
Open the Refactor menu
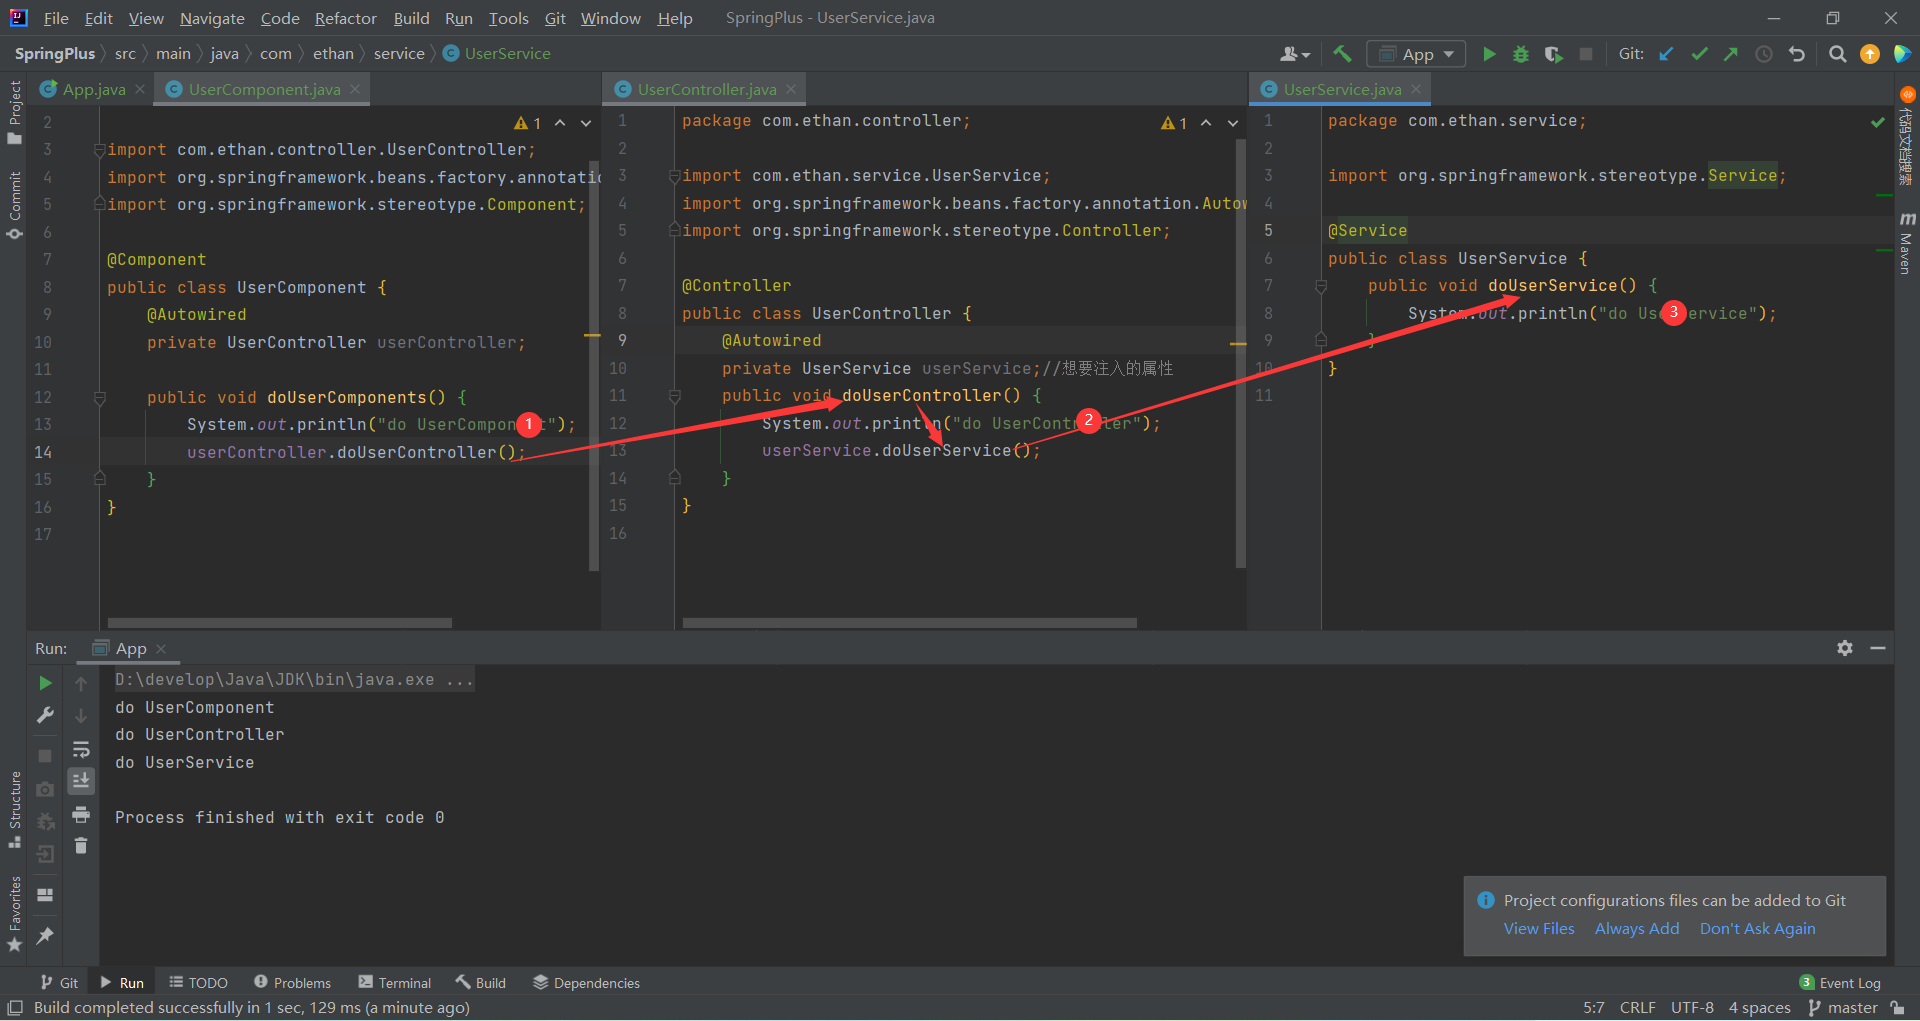tap(345, 18)
